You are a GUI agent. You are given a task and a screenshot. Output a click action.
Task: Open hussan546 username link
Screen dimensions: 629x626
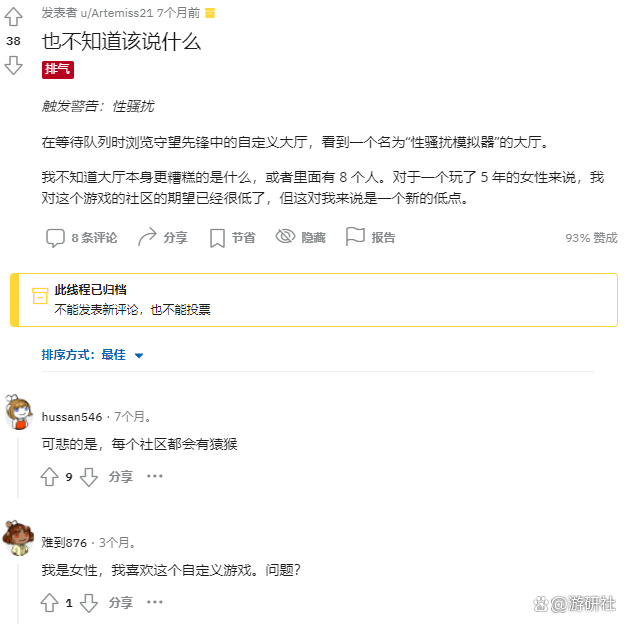(x=72, y=416)
